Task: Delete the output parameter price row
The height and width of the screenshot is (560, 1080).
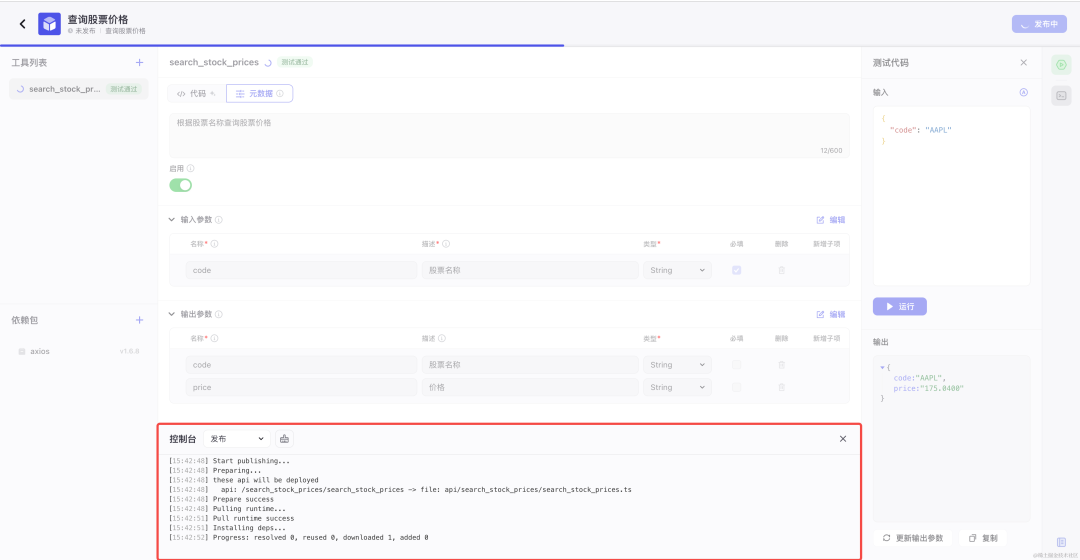Action: 781,387
